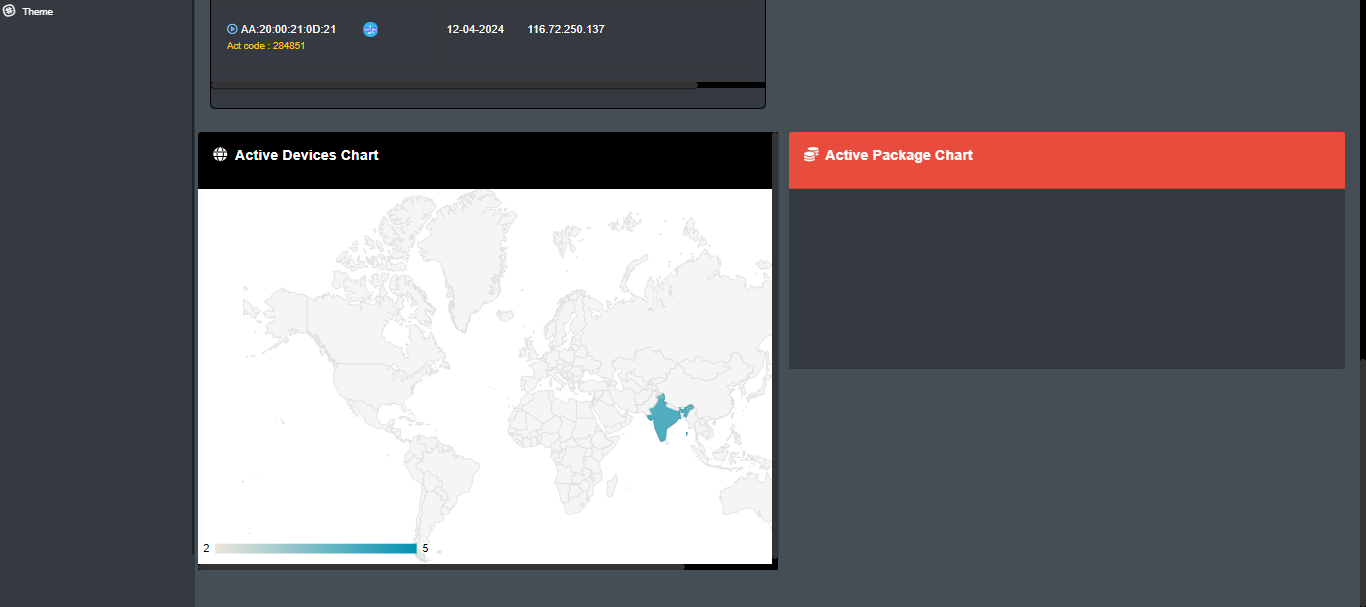Click the IP address 116.72.250.137
The height and width of the screenshot is (607, 1366).
pyautogui.click(x=566, y=29)
